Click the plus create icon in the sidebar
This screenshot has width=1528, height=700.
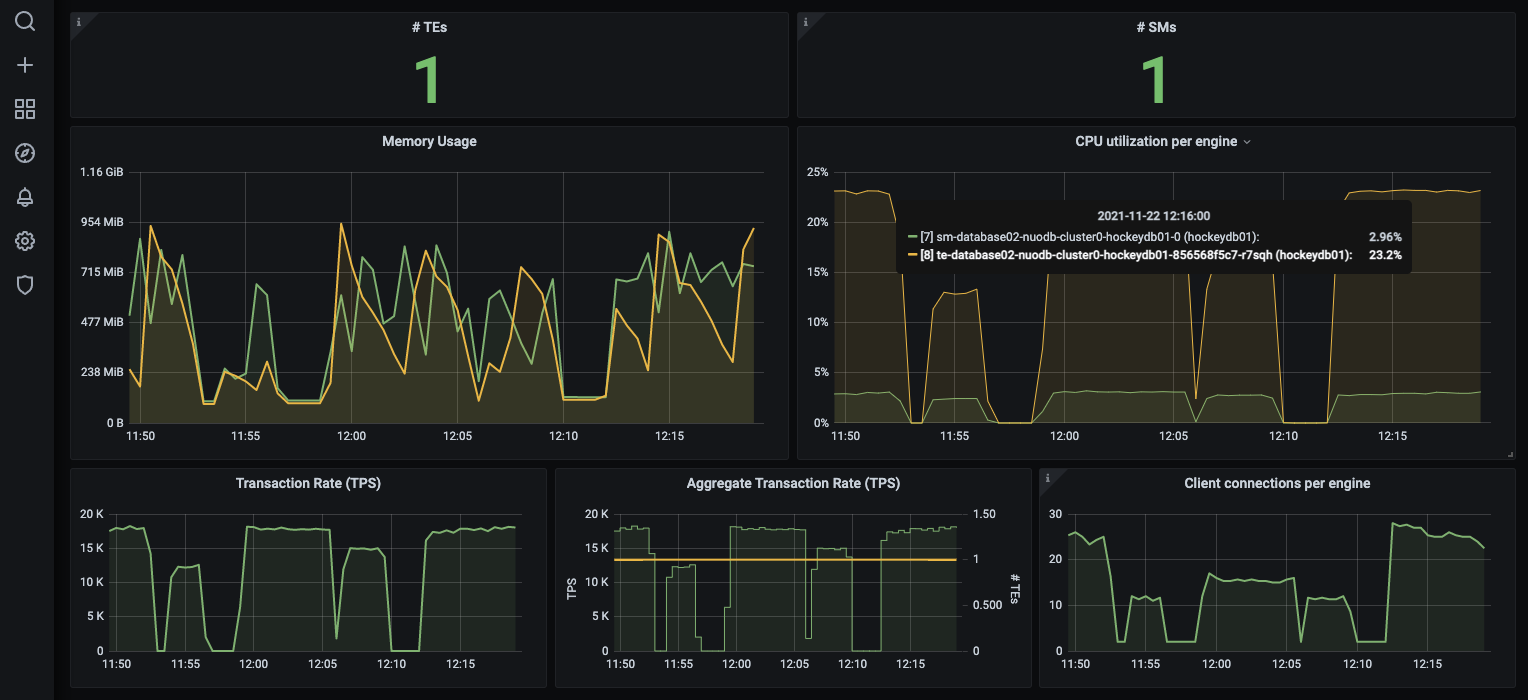(x=25, y=65)
